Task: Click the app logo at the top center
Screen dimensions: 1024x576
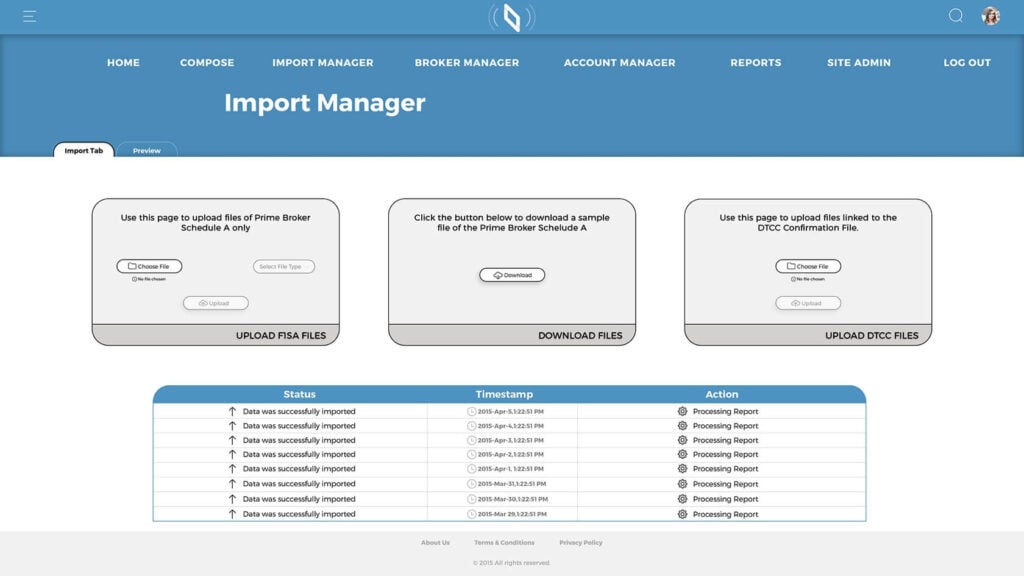Action: tap(512, 17)
